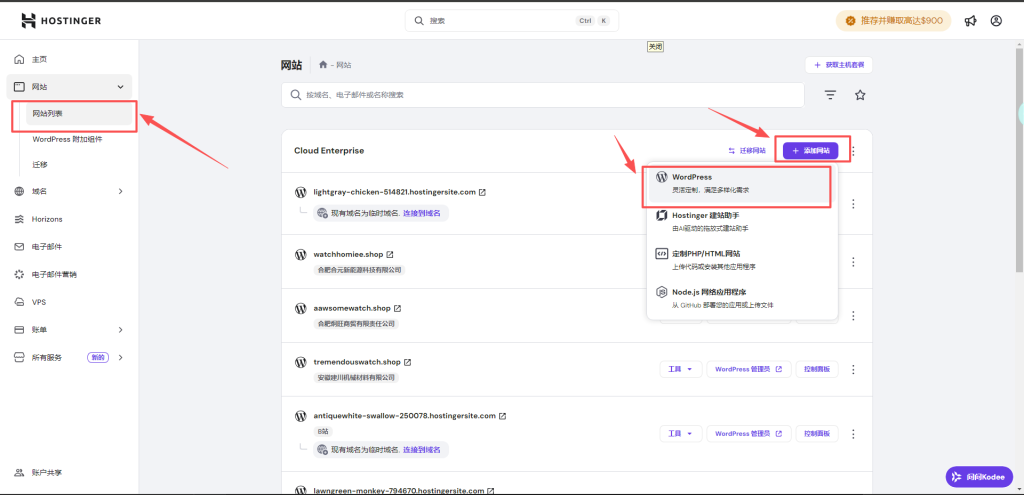Open the user account profile icon
Screen dimensions: 1024x495
(996, 21)
